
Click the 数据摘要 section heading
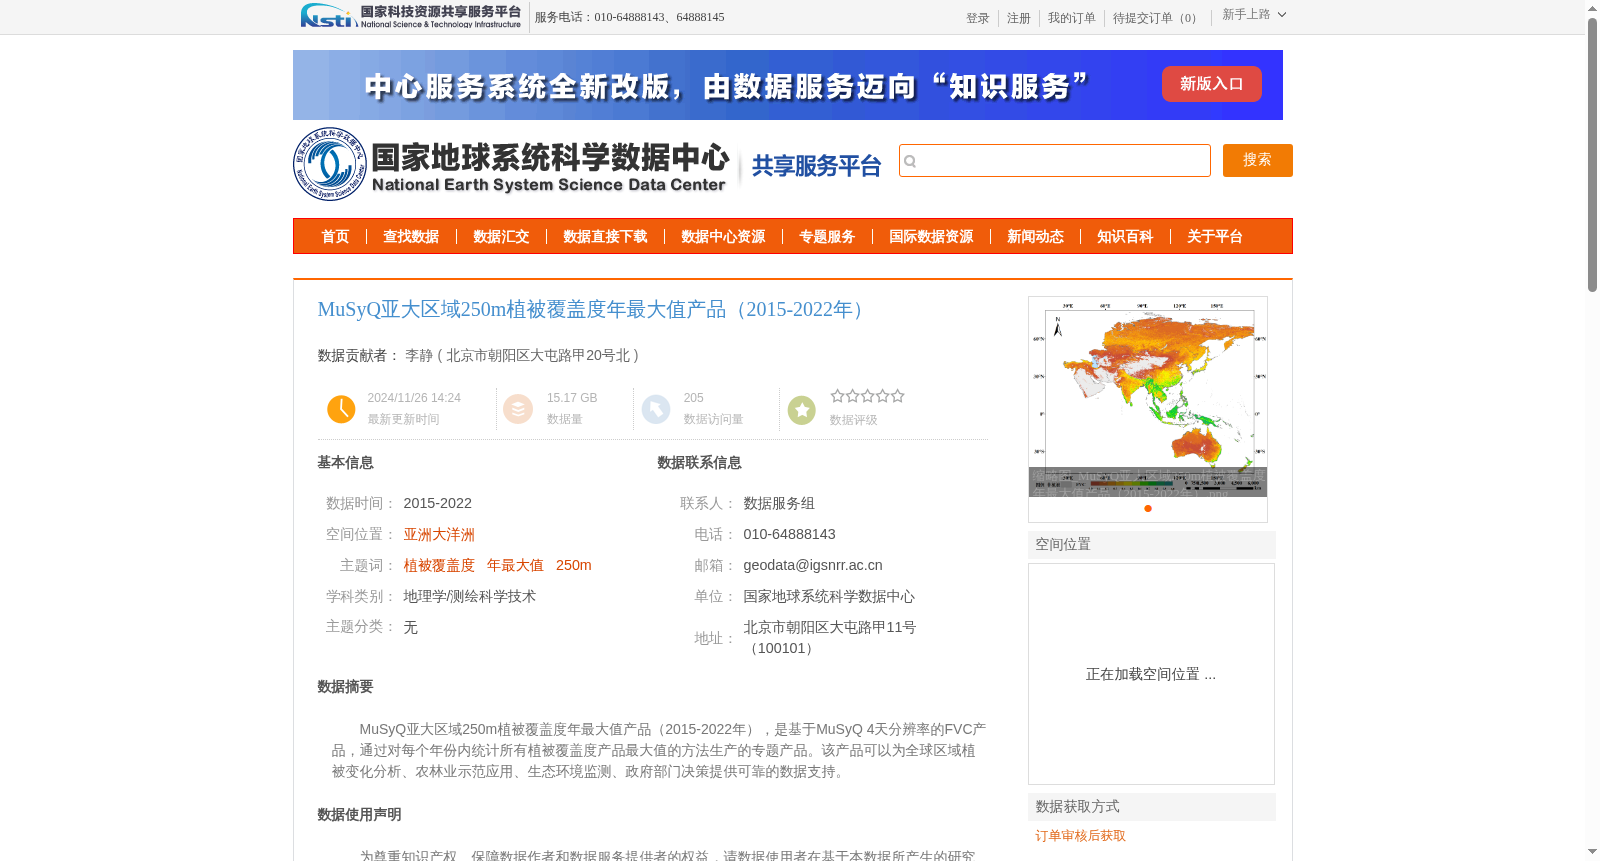[345, 686]
